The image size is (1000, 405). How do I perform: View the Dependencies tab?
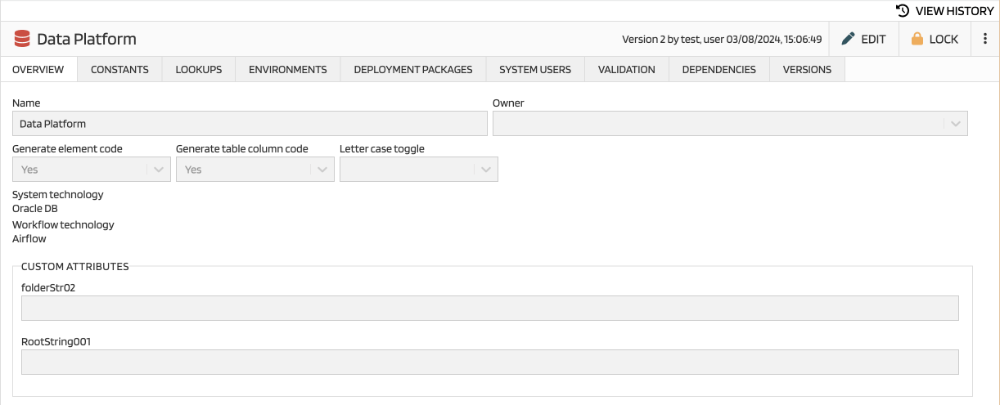719,70
